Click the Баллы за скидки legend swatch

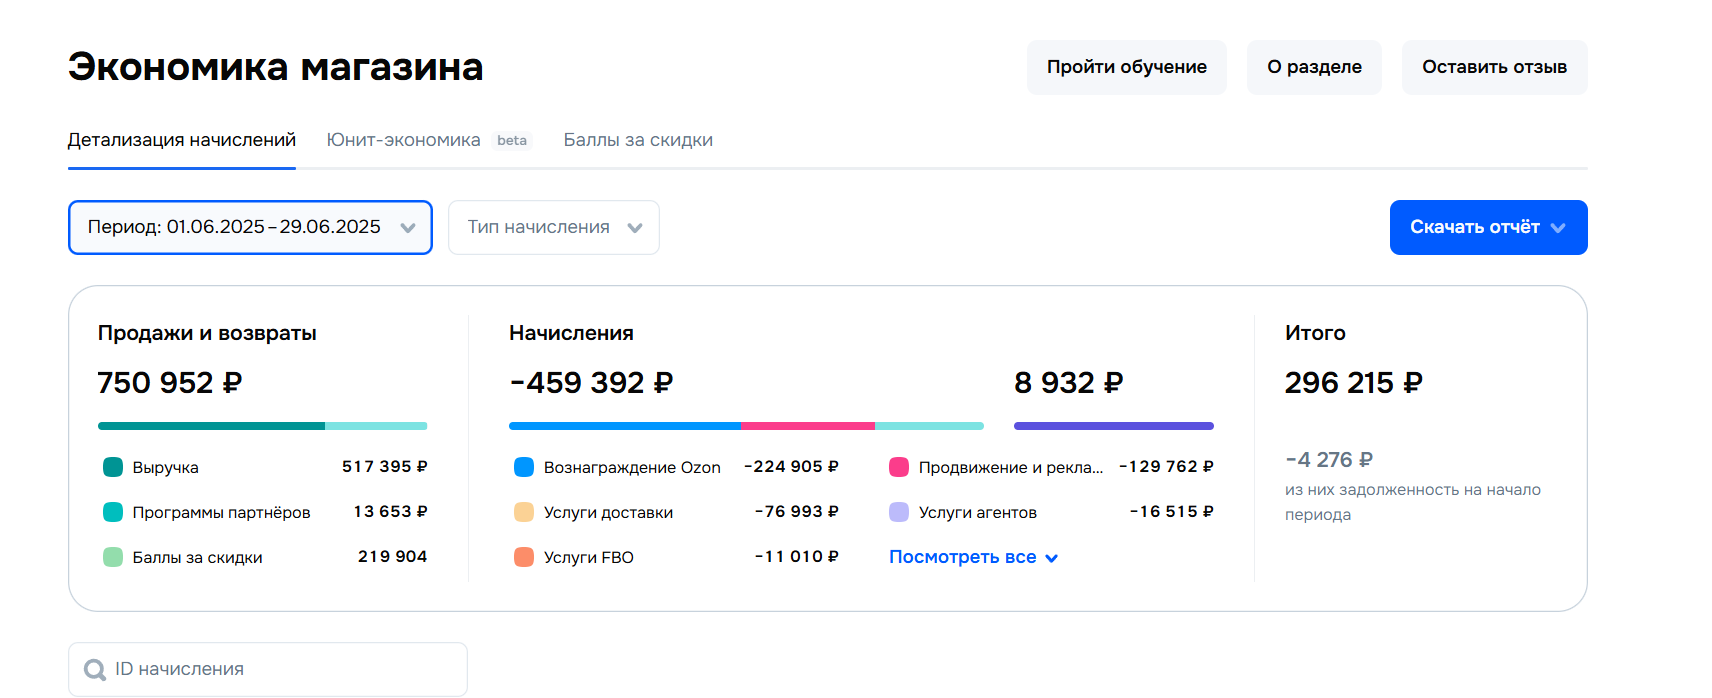coord(113,557)
